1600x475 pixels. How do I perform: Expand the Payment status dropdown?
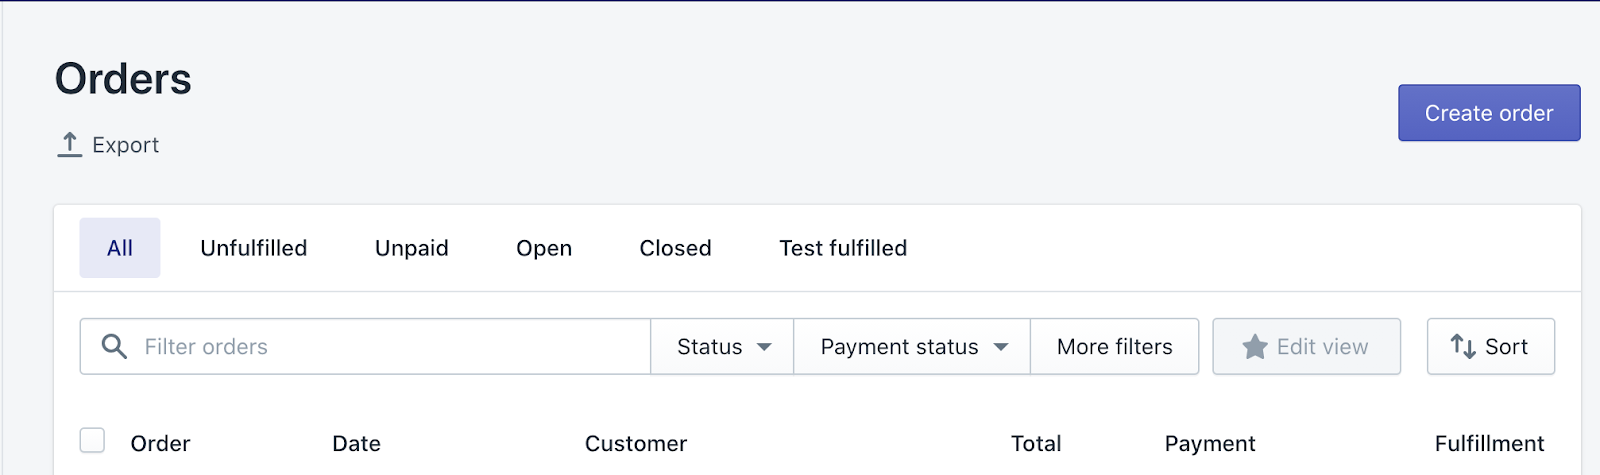(912, 347)
